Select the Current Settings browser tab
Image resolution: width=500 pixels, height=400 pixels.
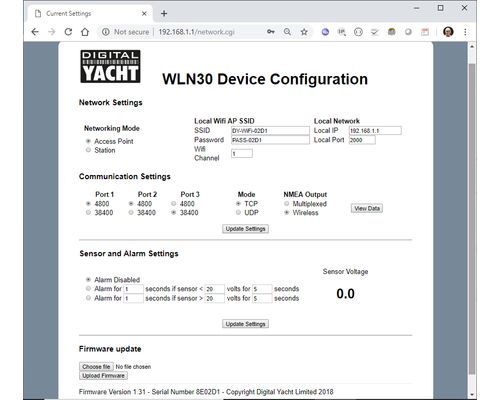click(x=90, y=14)
